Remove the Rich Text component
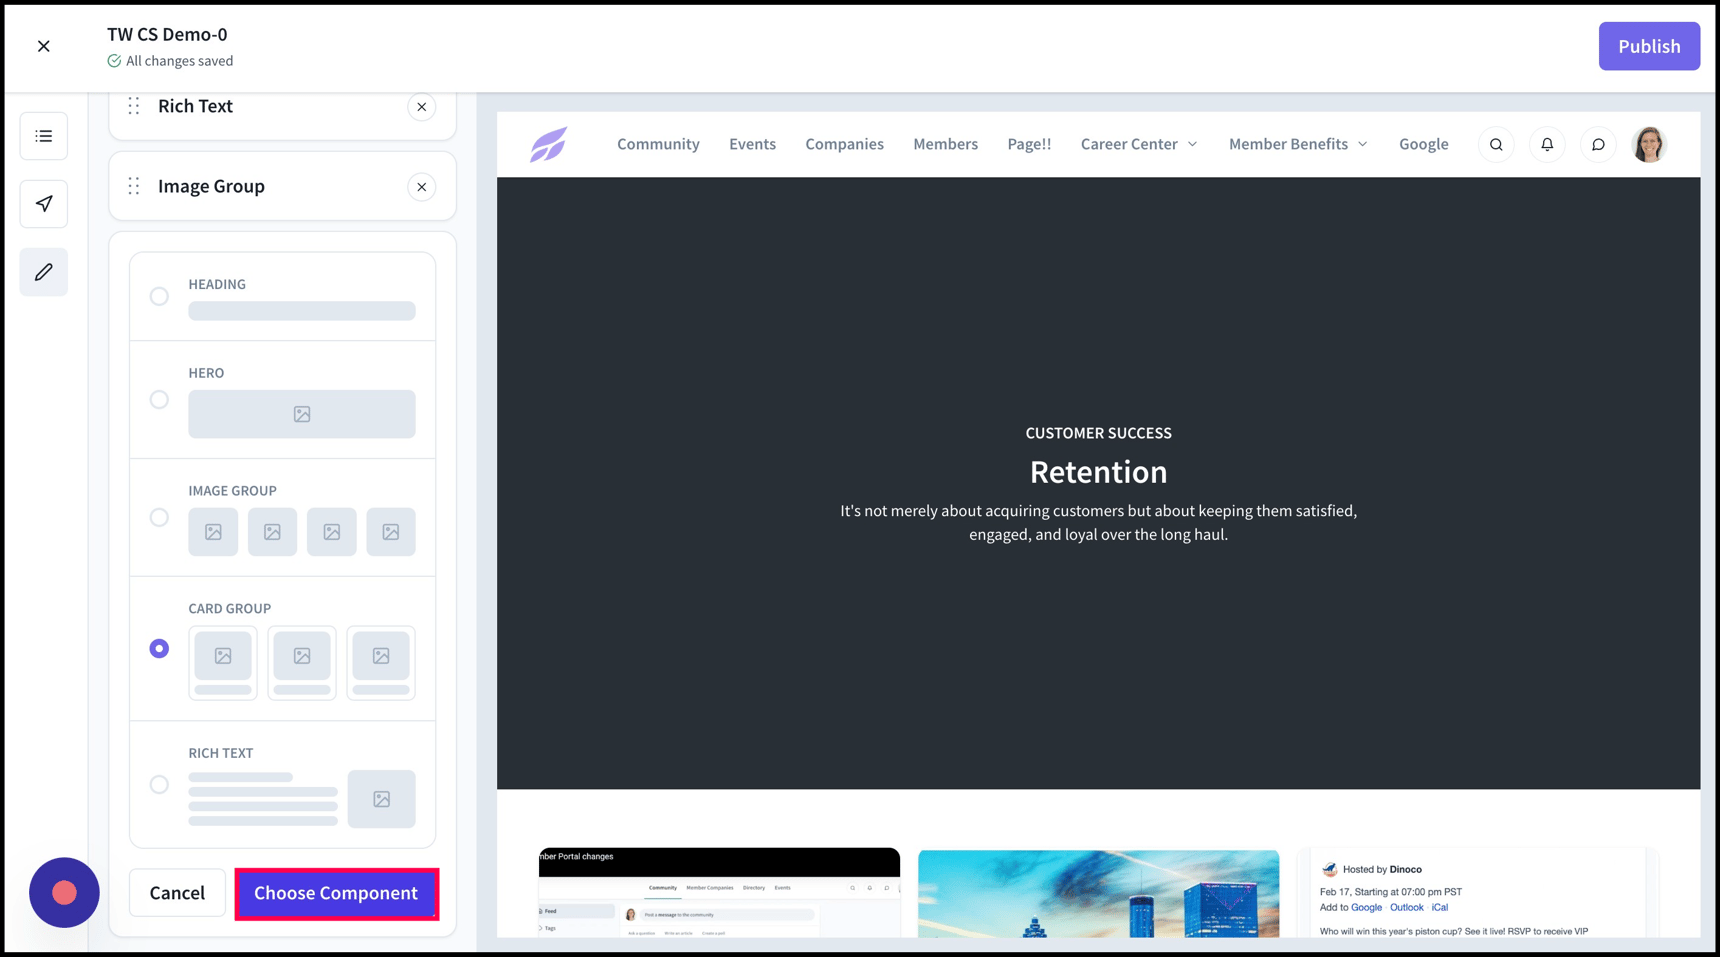 [x=422, y=107]
